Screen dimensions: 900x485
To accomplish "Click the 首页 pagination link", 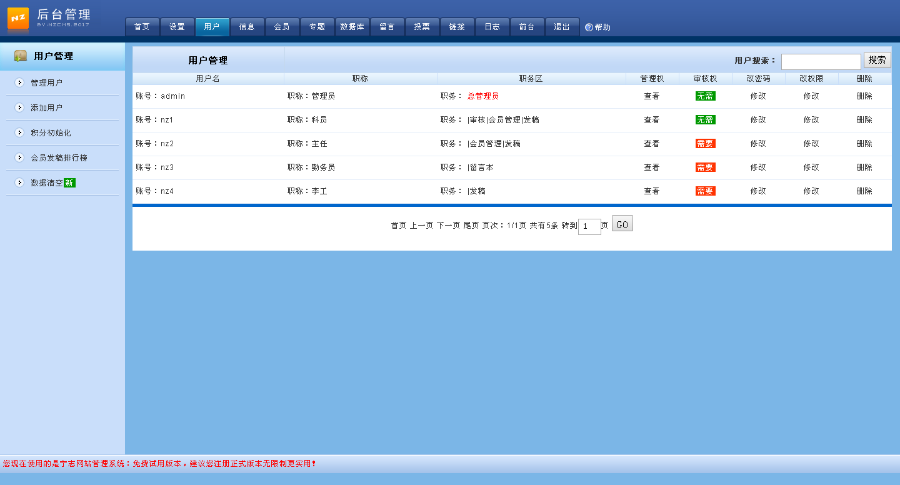I will 398,226.
